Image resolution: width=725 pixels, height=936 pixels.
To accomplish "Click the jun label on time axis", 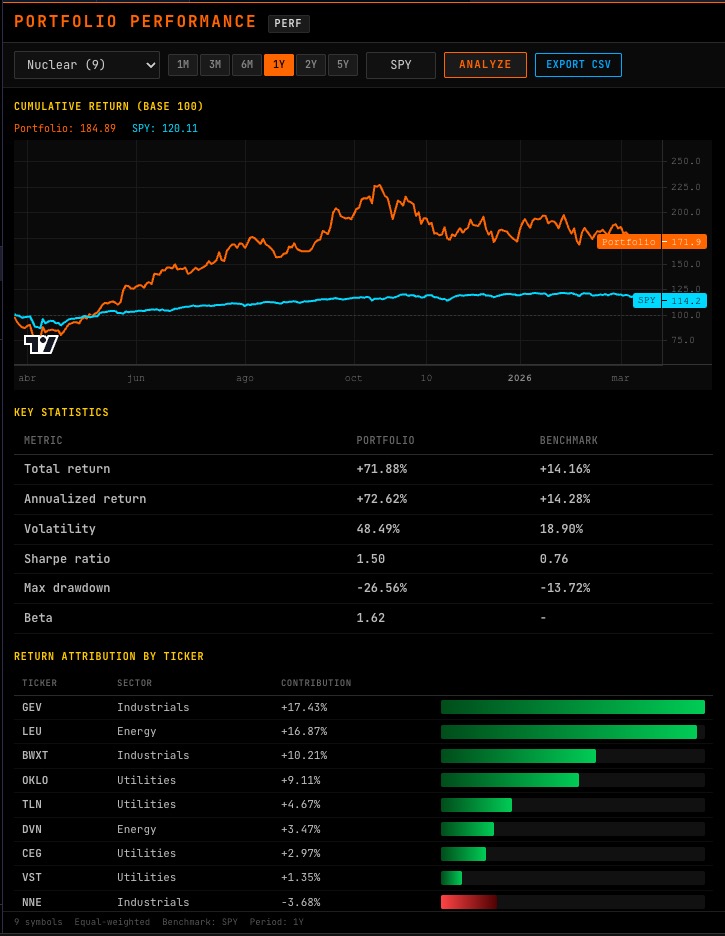I will pos(136,378).
